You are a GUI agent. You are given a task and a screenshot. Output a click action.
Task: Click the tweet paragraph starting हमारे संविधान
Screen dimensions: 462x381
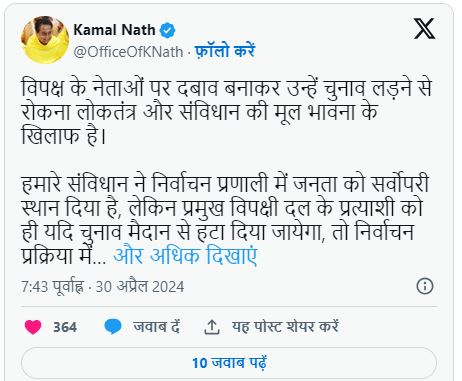225,219
